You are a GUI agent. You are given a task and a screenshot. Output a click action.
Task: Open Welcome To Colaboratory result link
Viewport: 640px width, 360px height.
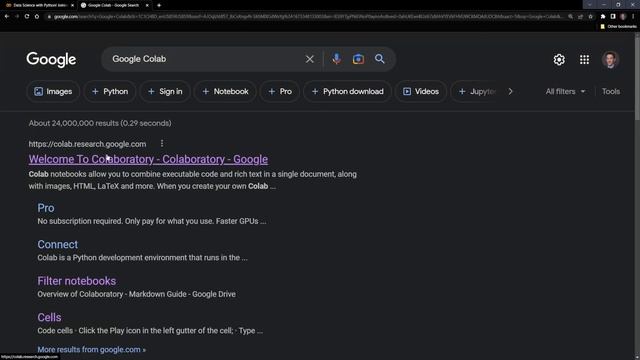click(148, 159)
